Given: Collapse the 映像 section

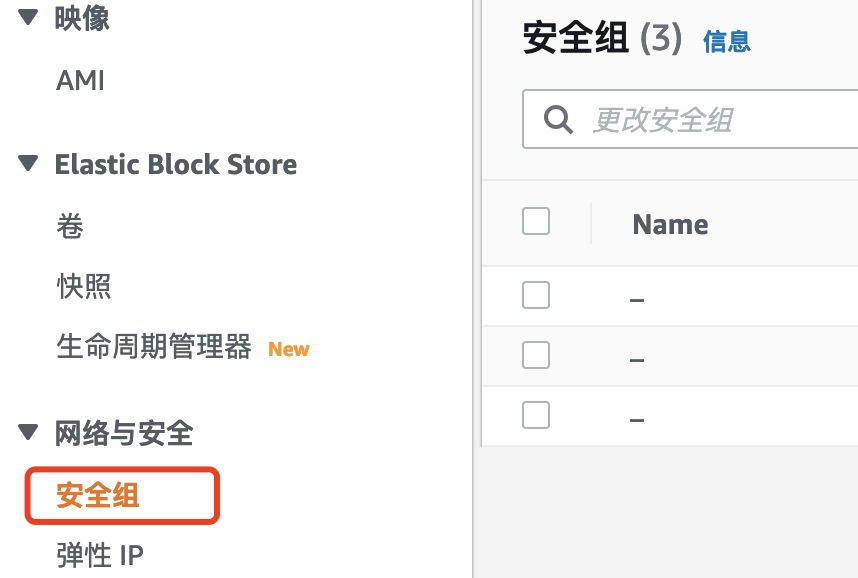Looking at the screenshot, I should tap(27, 16).
